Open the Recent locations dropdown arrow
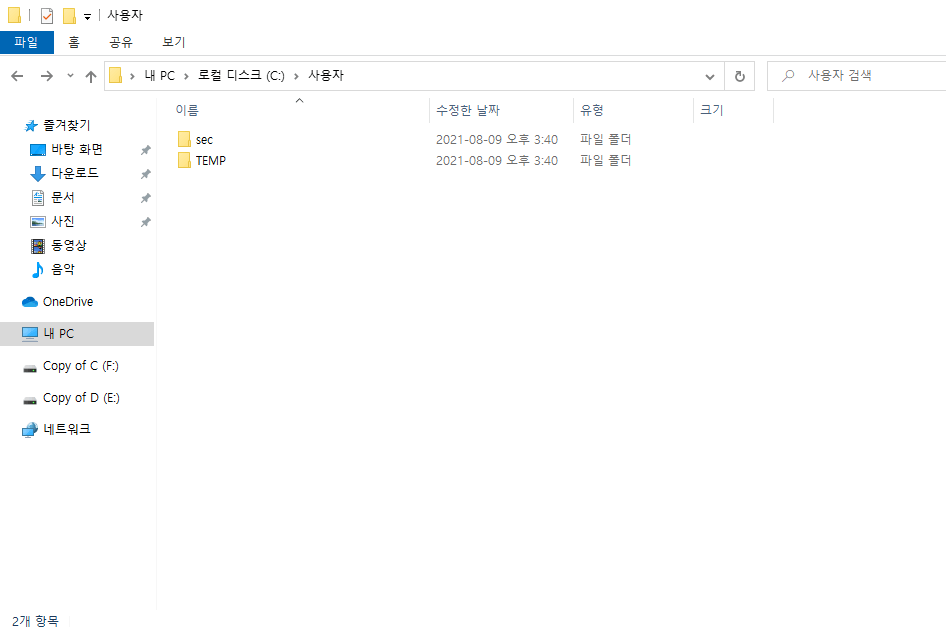This screenshot has height=631, width=946. coord(70,76)
